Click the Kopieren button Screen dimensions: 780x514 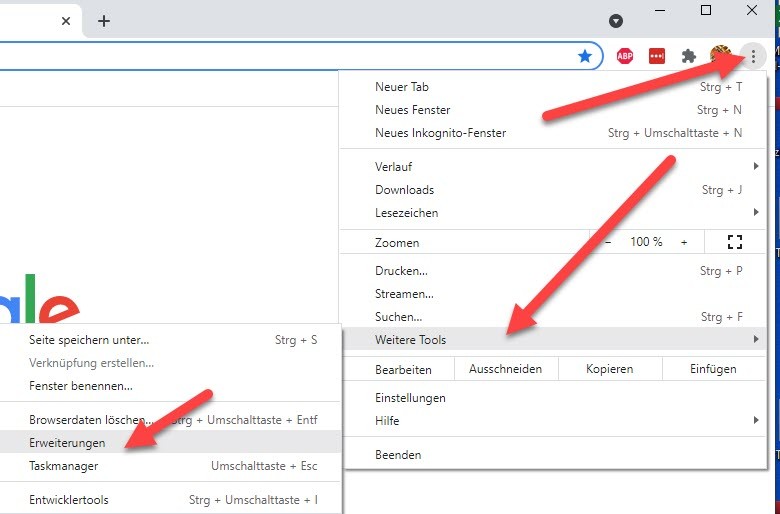609,369
